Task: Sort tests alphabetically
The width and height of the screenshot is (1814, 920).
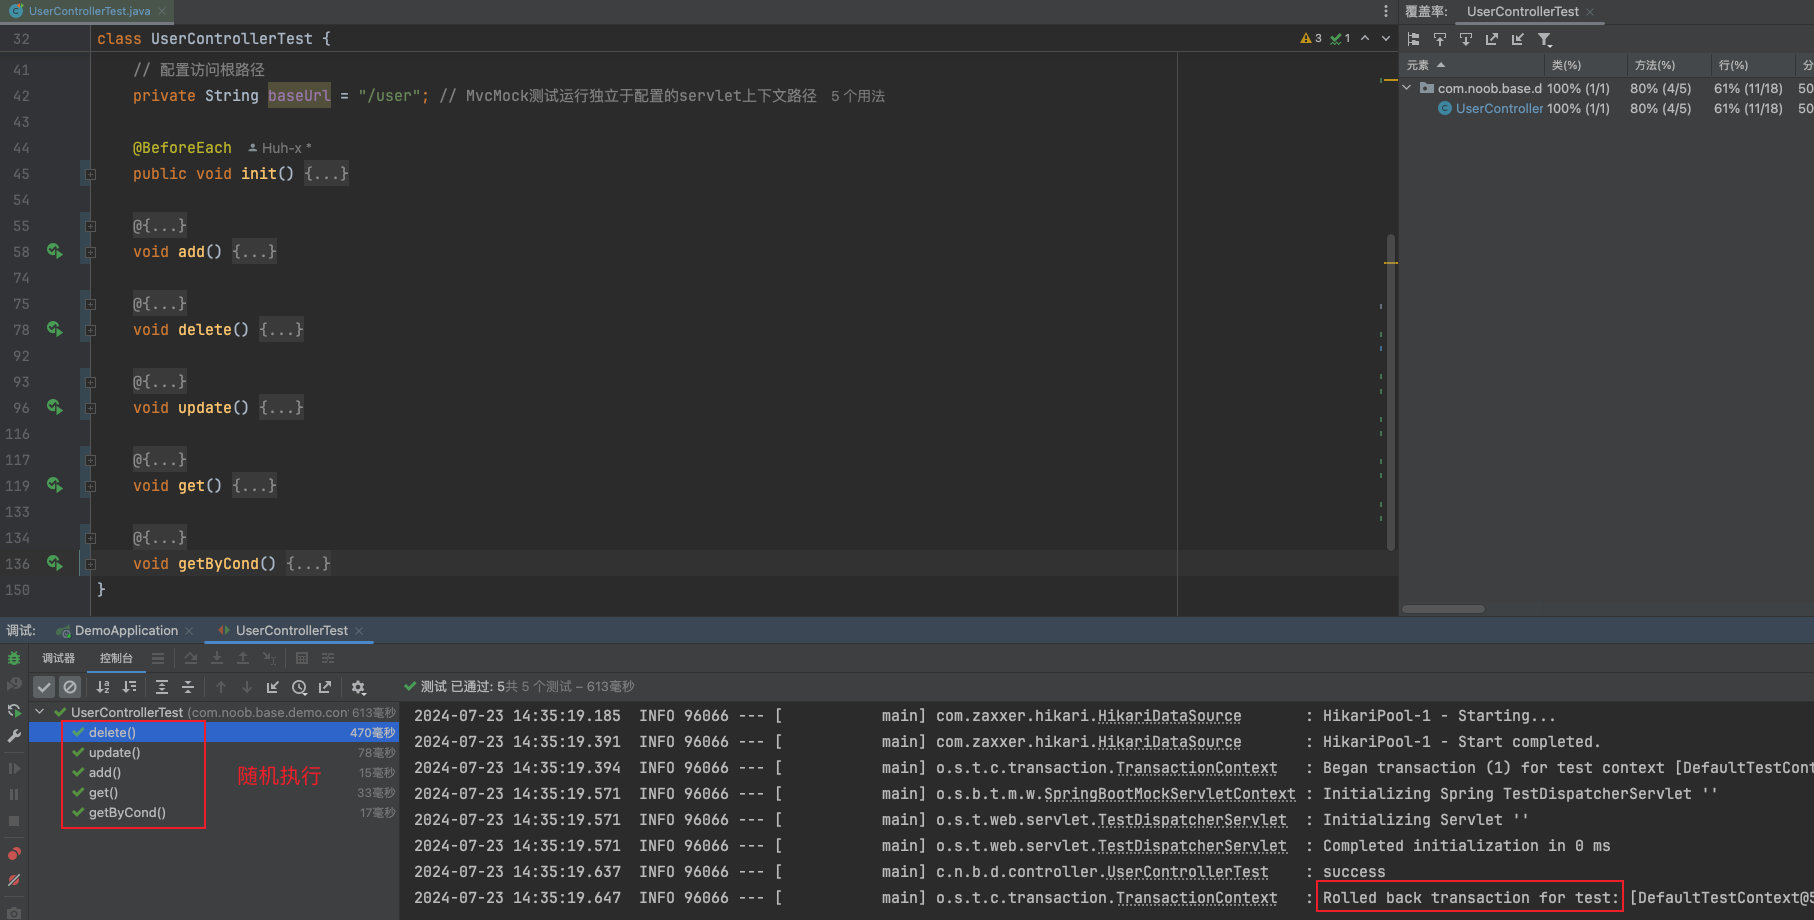Action: 103,687
